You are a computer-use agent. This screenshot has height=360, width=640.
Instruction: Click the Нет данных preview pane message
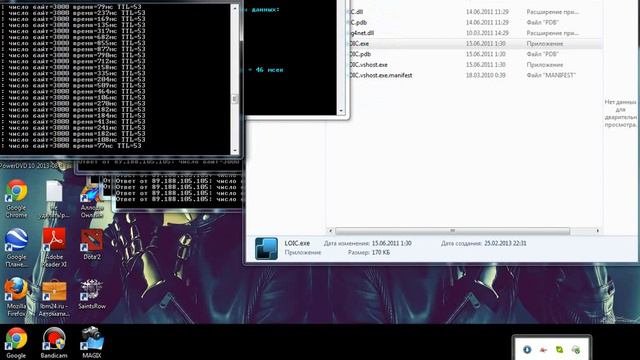tap(620, 113)
